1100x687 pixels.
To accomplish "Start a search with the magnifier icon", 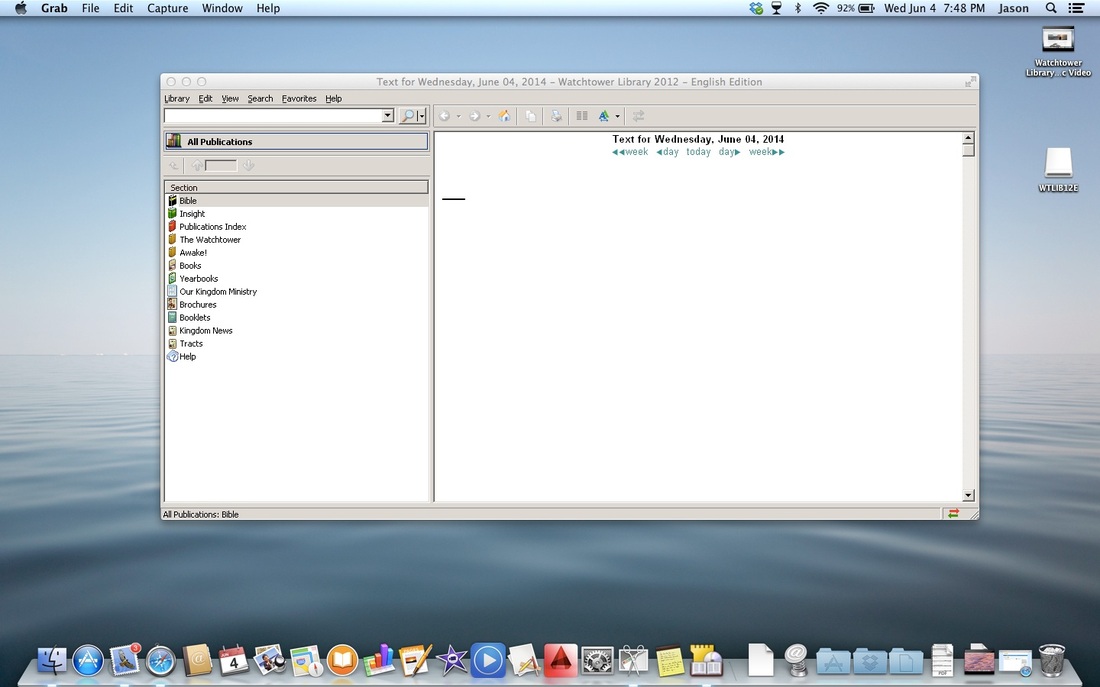I will tap(406, 115).
